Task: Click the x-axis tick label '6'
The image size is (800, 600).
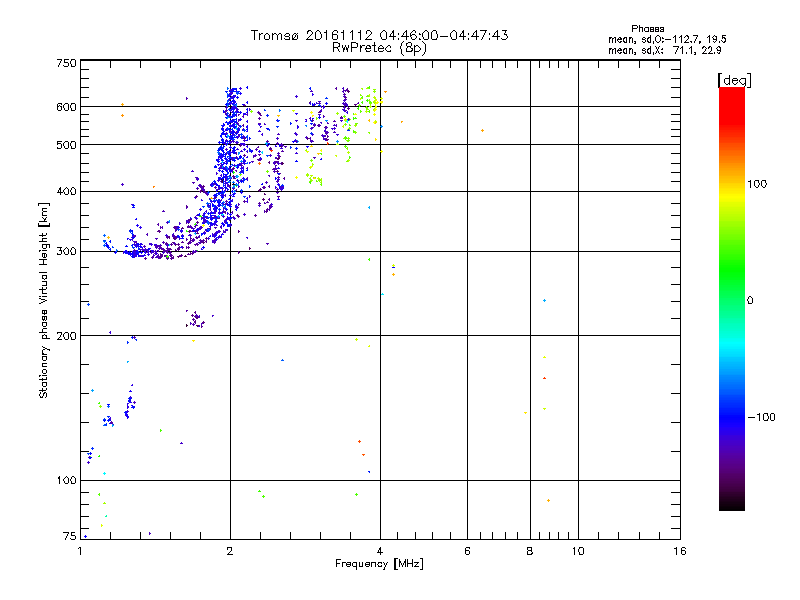Action: pyautogui.click(x=467, y=551)
